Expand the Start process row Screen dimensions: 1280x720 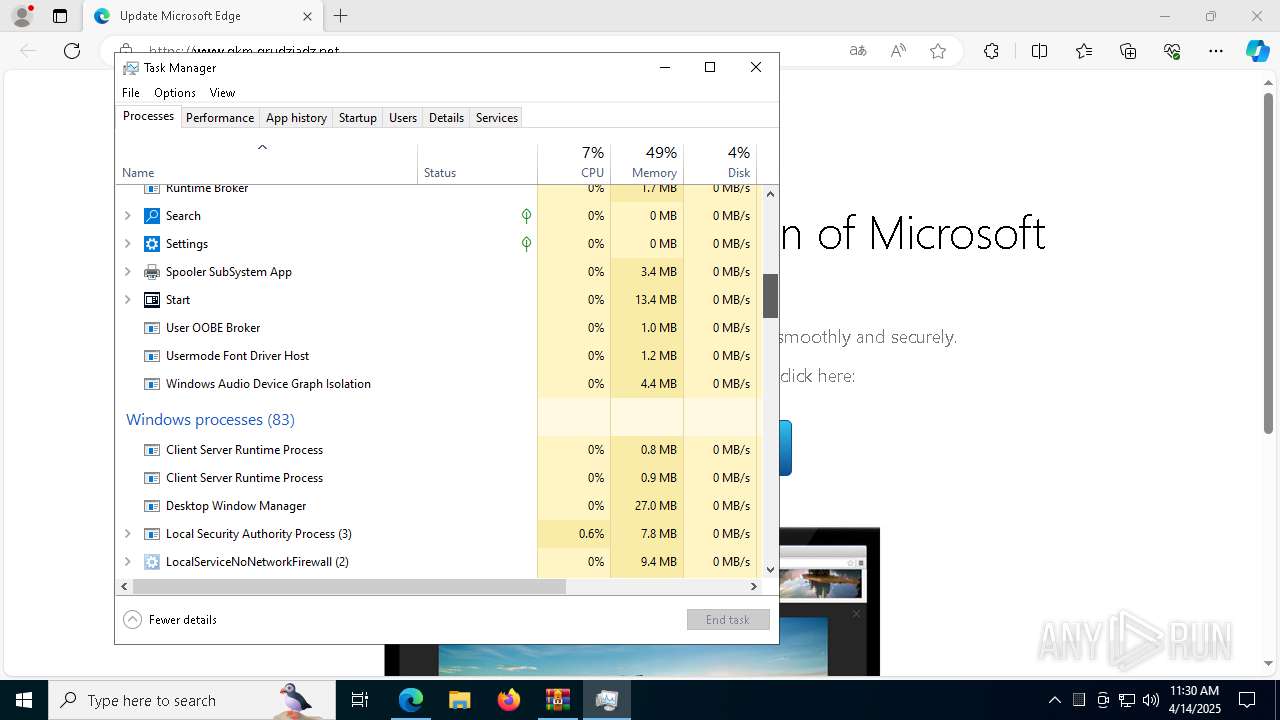point(127,300)
